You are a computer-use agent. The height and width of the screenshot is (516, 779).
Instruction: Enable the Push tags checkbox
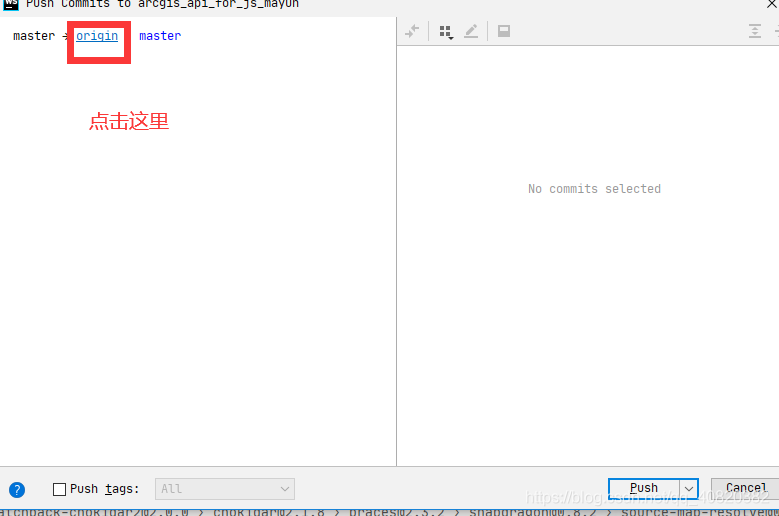pos(59,489)
